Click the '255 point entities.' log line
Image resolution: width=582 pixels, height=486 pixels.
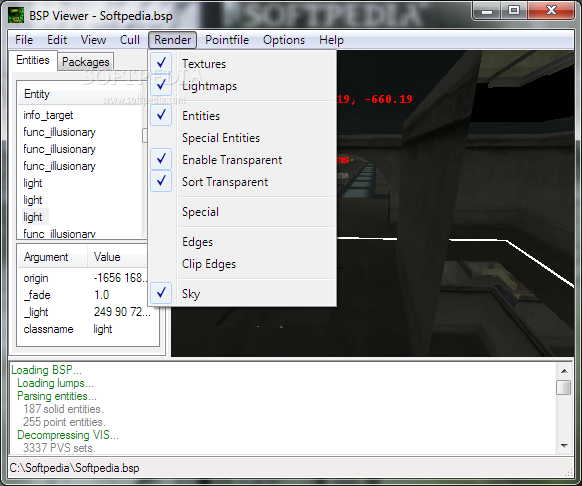64,422
